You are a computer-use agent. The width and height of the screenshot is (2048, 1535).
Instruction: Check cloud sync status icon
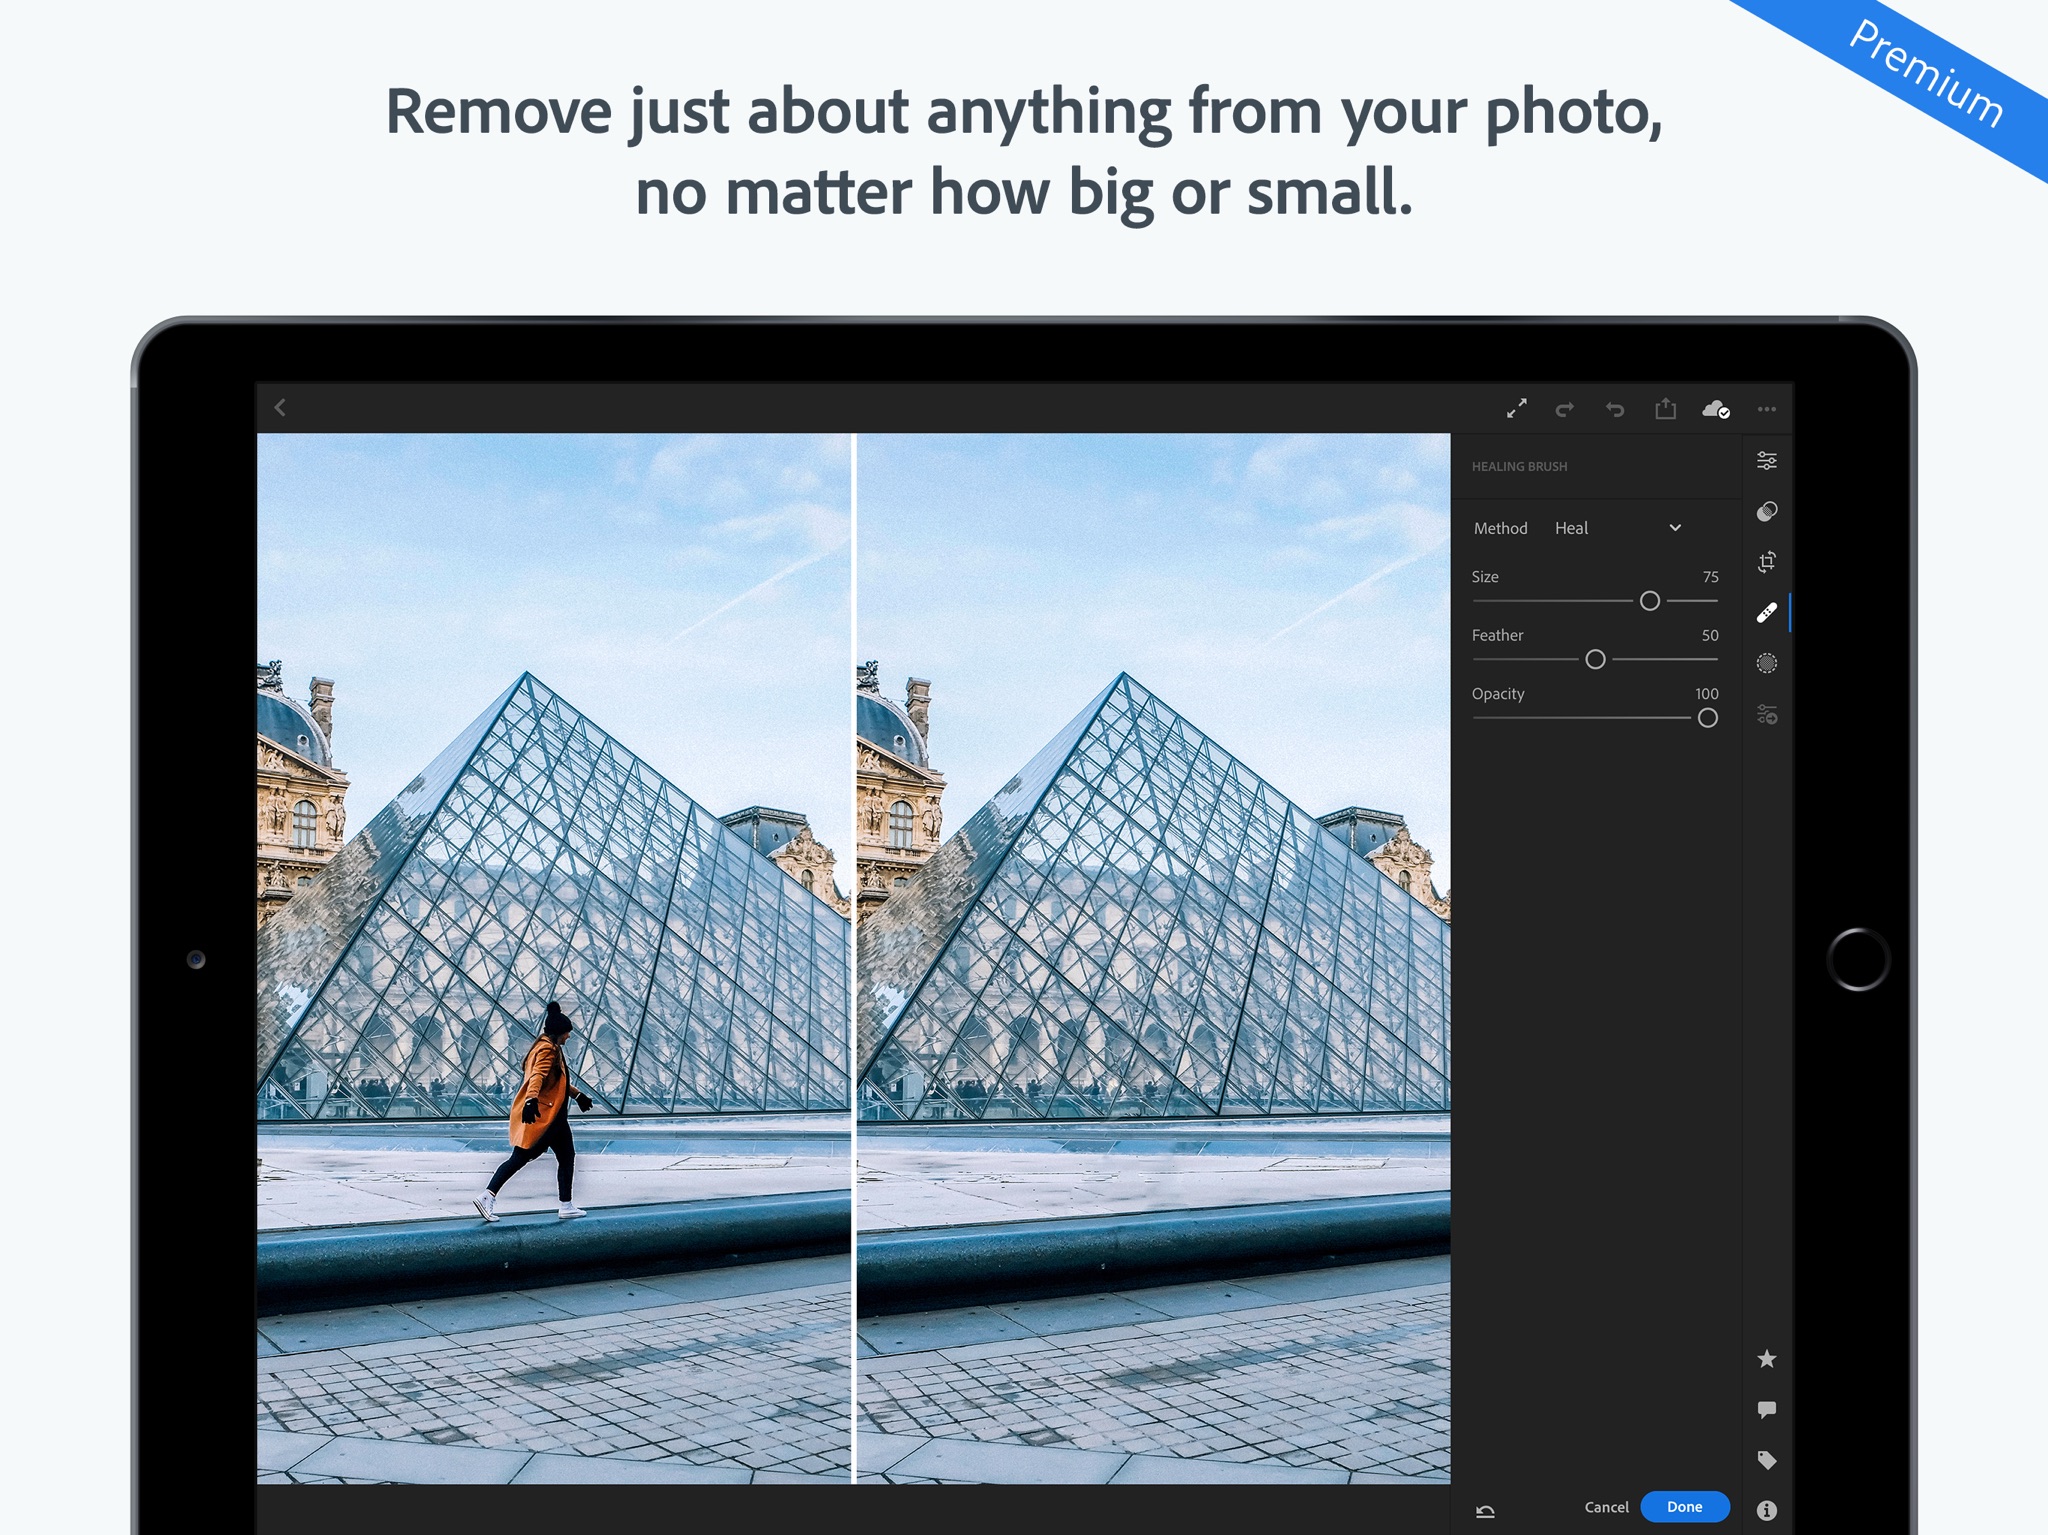tap(1716, 409)
